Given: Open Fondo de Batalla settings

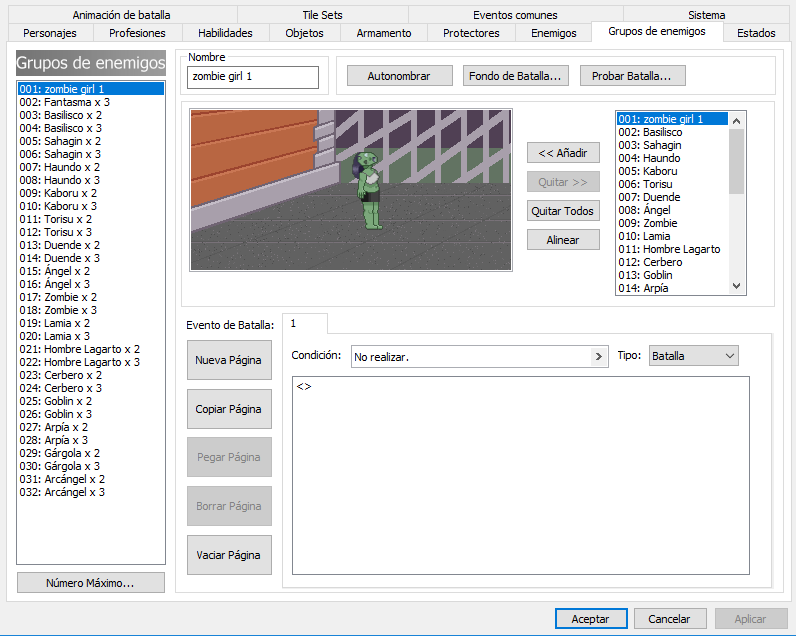Looking at the screenshot, I should tap(514, 76).
